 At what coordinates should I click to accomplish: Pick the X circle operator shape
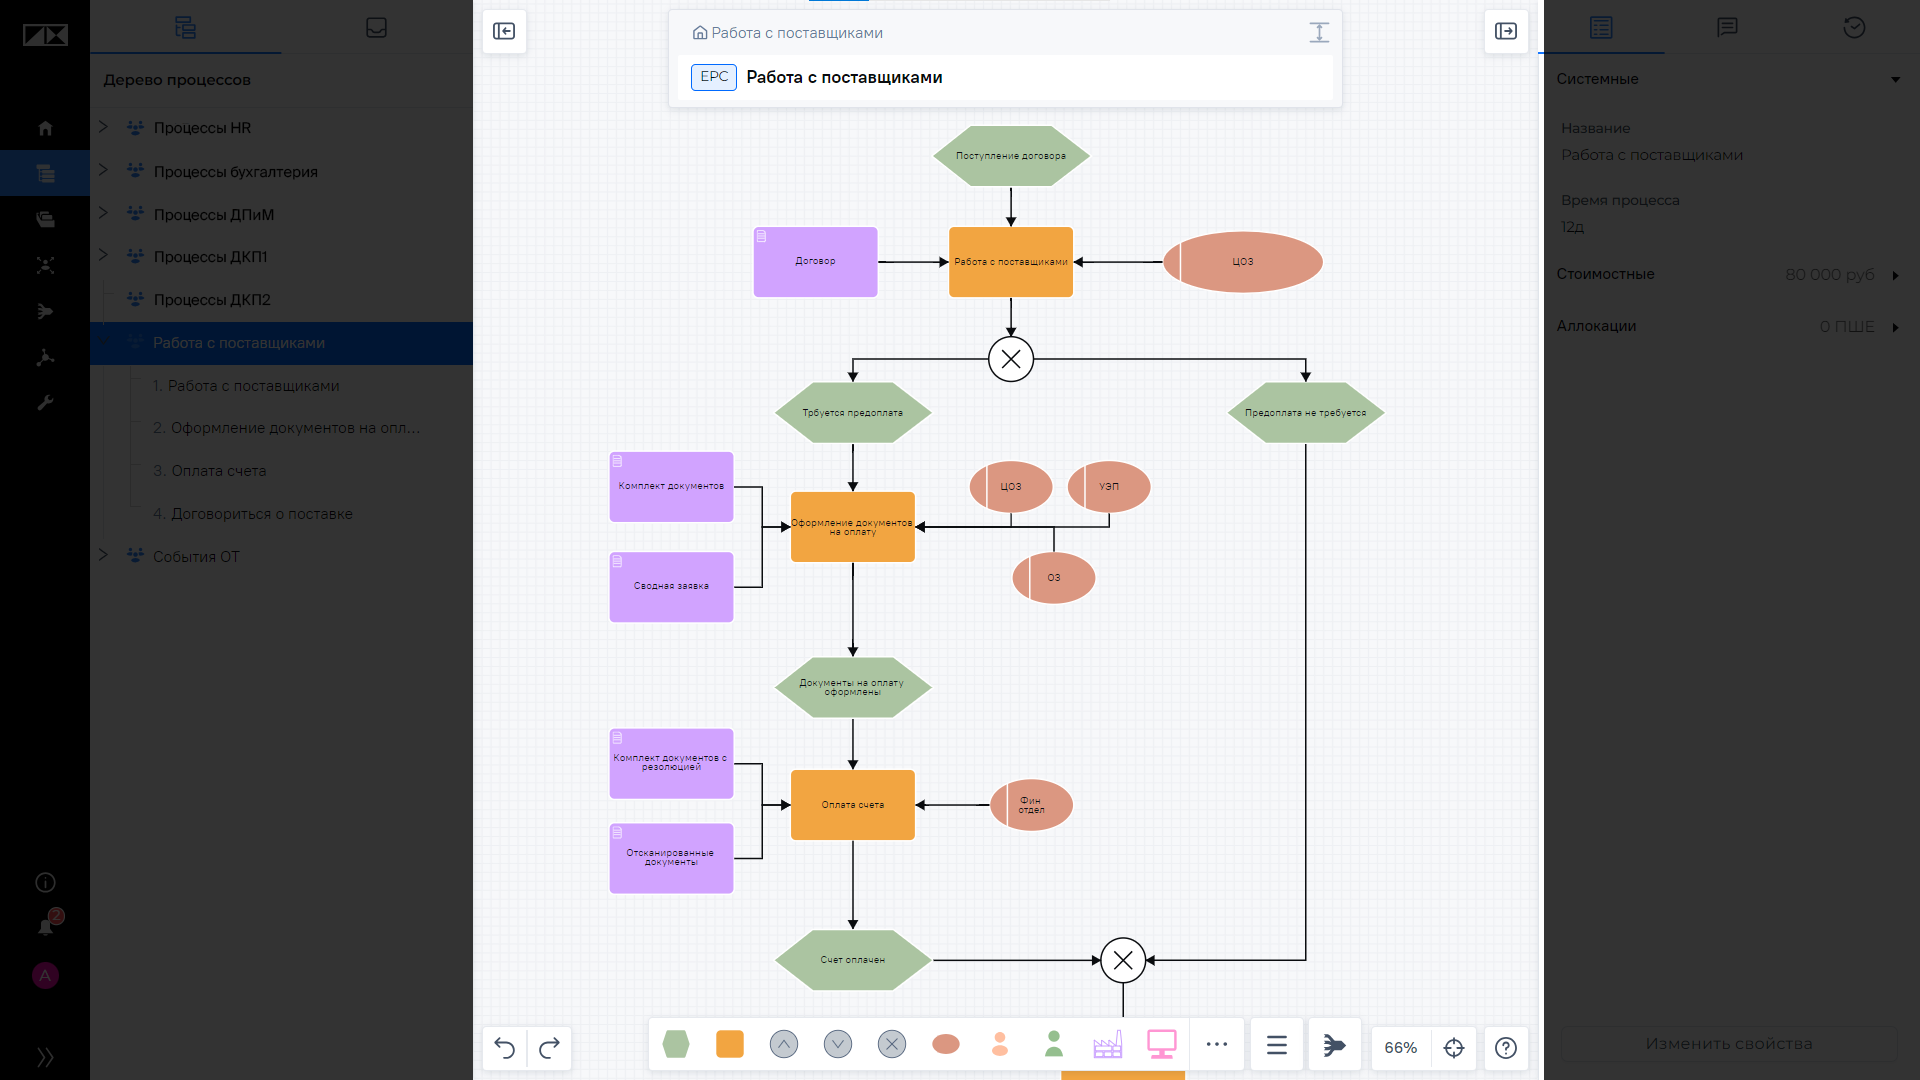coord(892,1044)
